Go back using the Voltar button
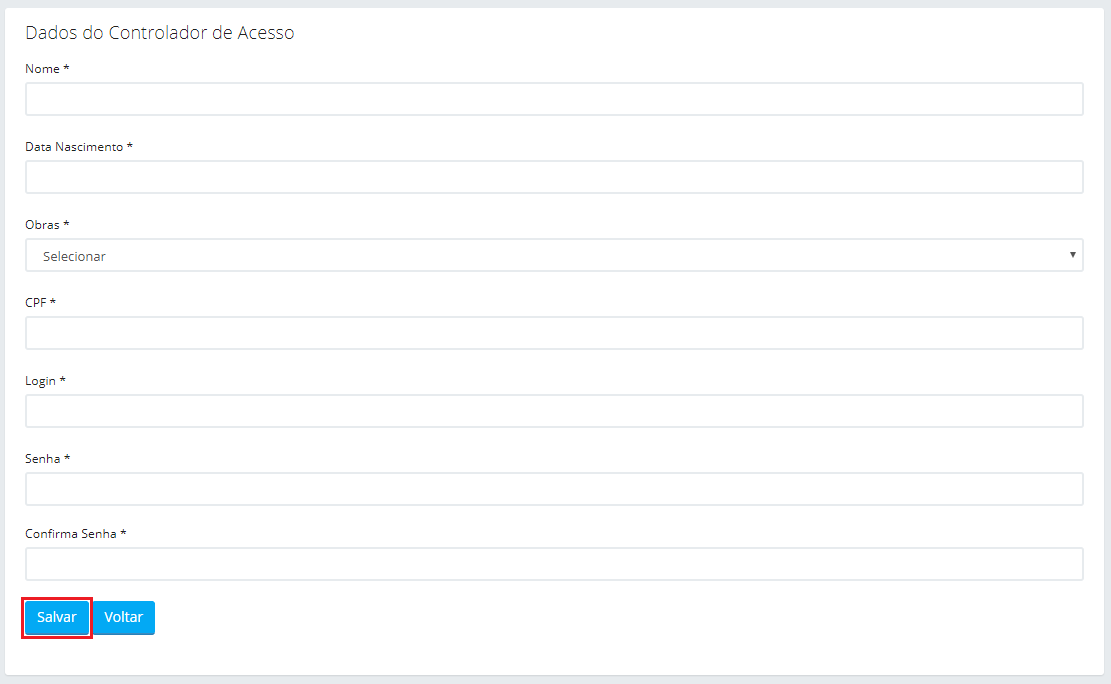 pyautogui.click(x=124, y=617)
